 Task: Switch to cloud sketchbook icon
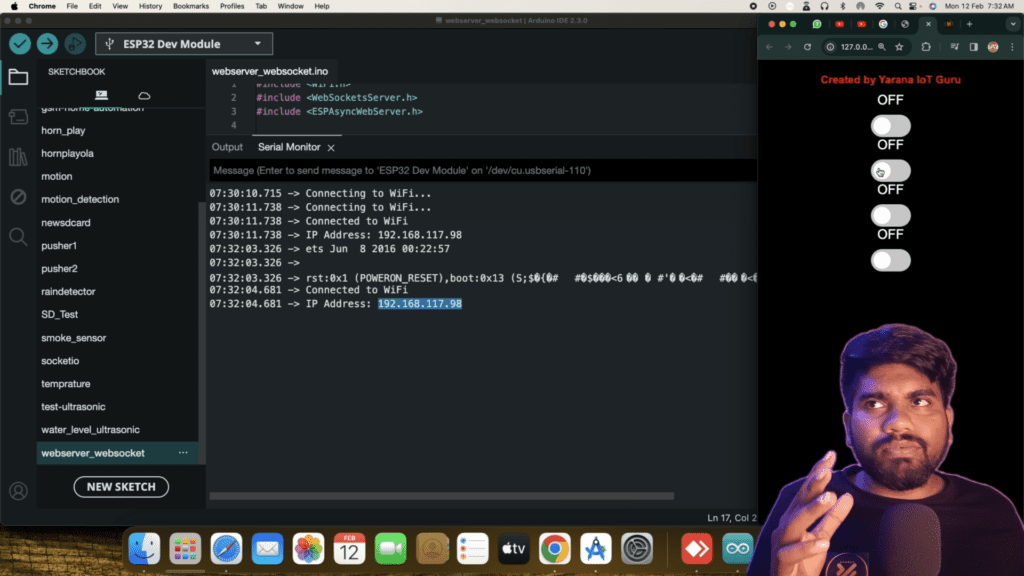(x=144, y=95)
